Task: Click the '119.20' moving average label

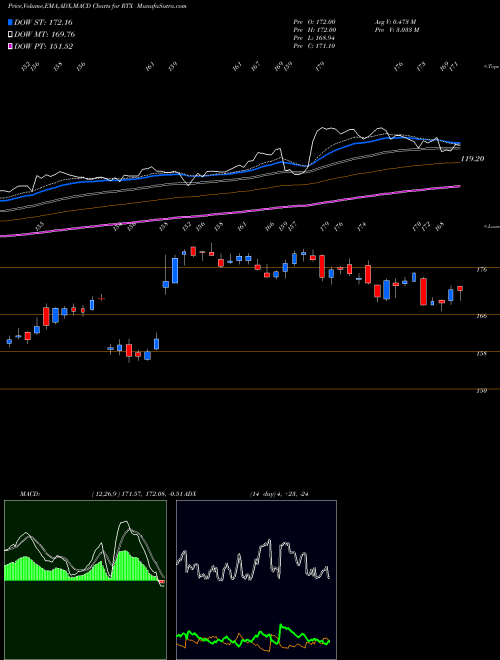Action: pos(473,159)
